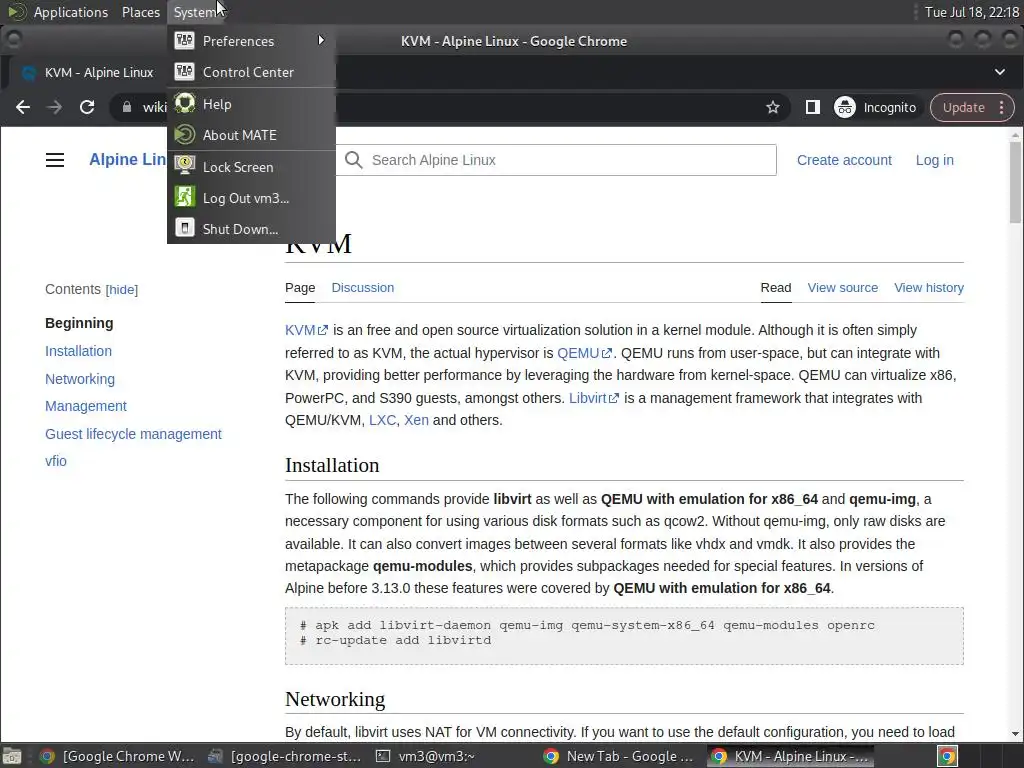Screen dimensions: 1024x768
Task: Click the About MATE logo icon
Action: coord(185,135)
